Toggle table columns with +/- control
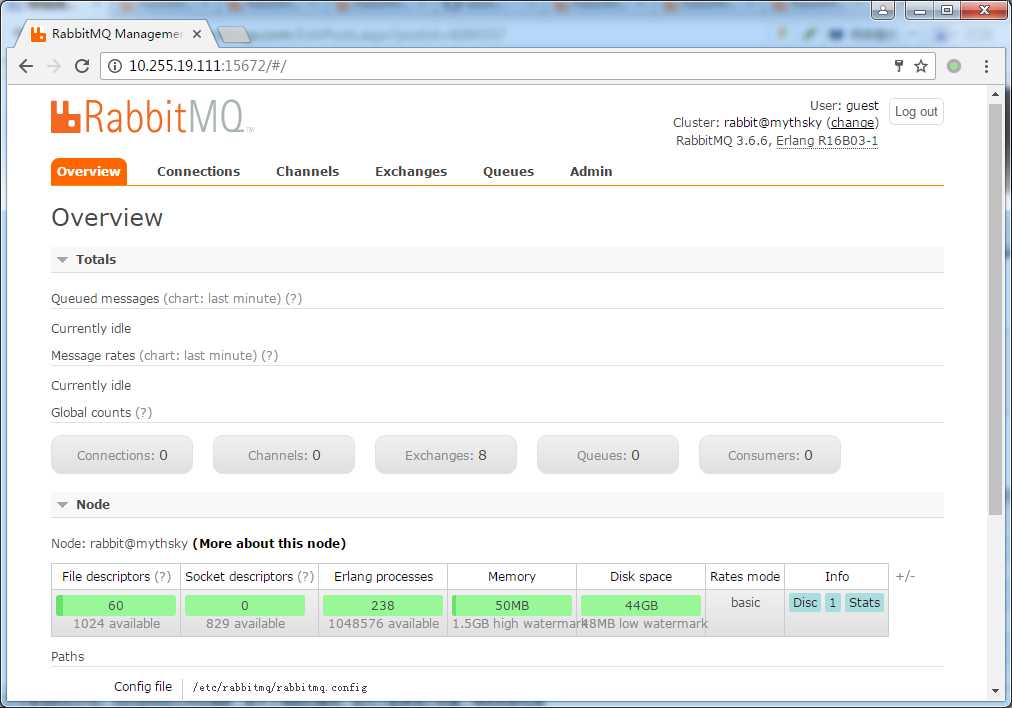Viewport: 1012px width, 708px height. pos(906,576)
